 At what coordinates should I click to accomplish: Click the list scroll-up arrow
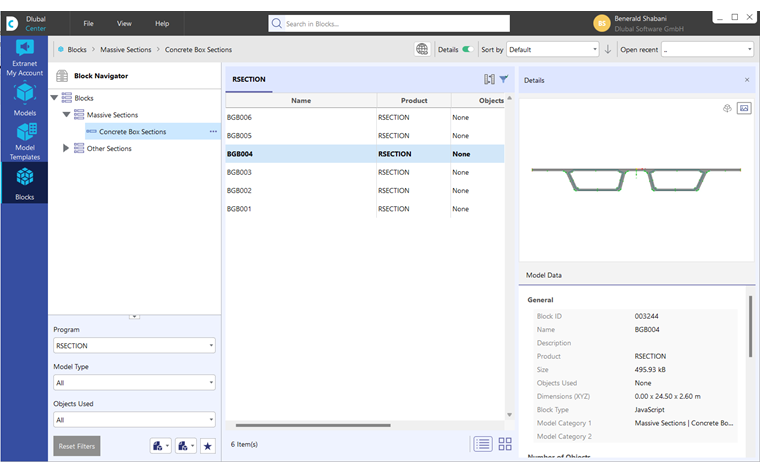509,98
